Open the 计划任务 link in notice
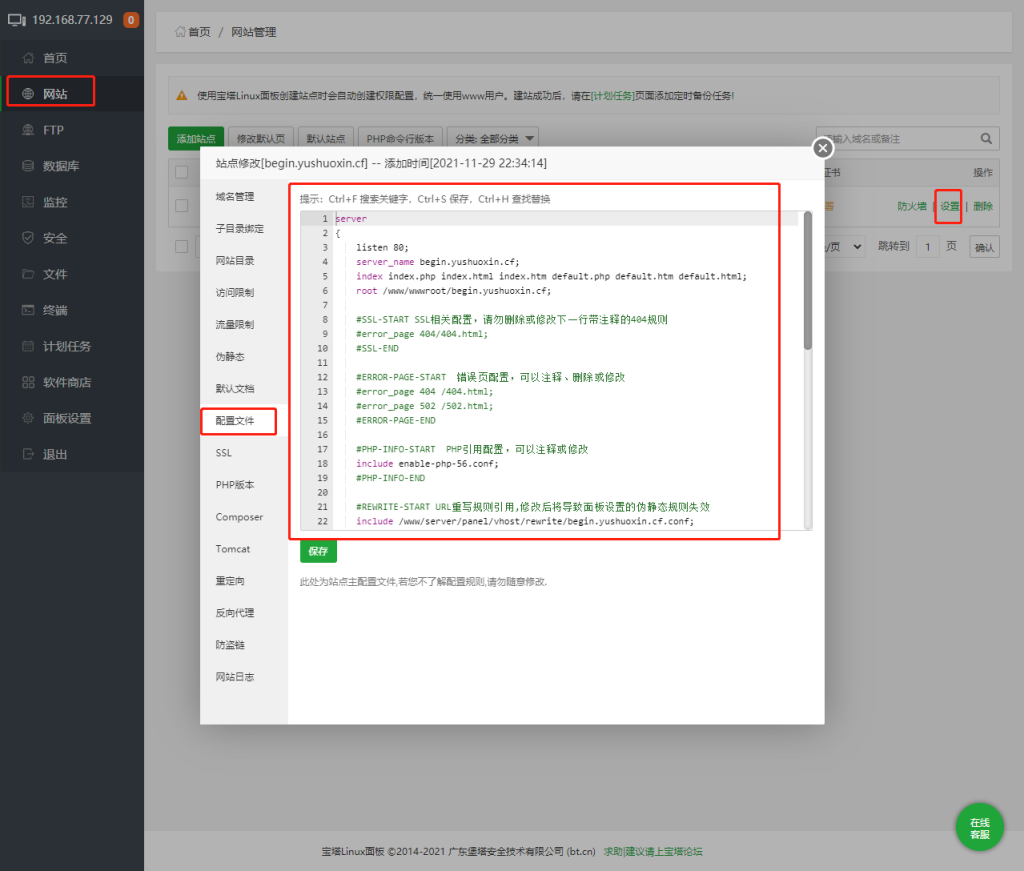Screen dimensions: 1024x871 pyautogui.click(x=612, y=96)
